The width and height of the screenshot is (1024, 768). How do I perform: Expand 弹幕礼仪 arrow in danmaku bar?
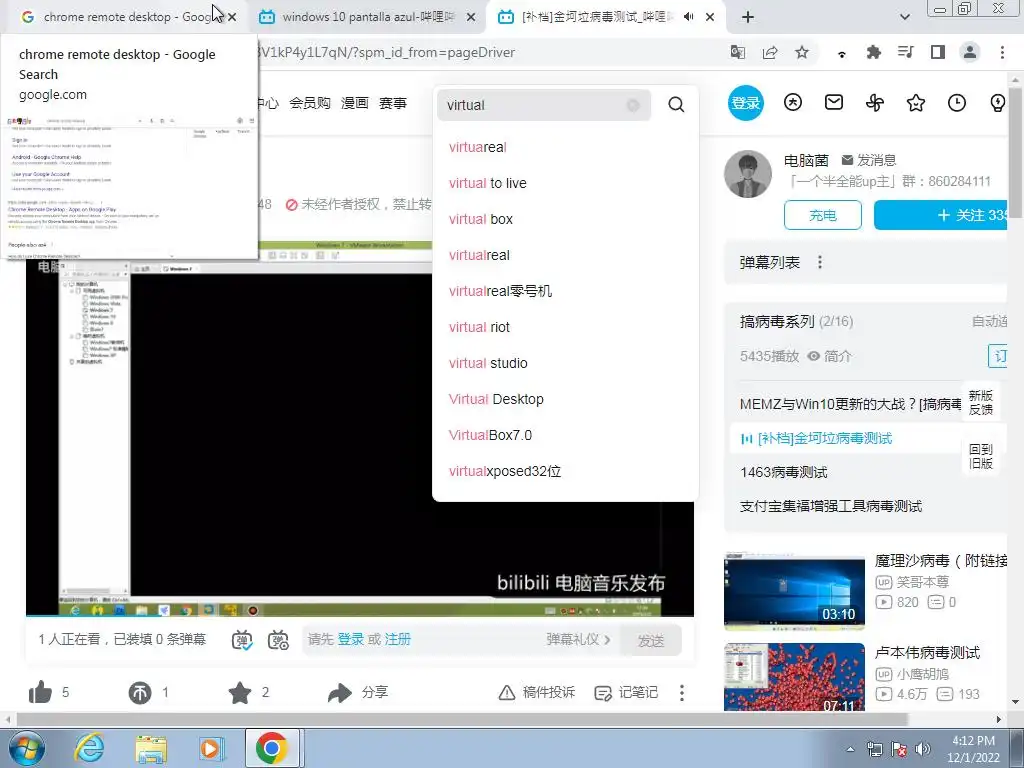click(607, 639)
